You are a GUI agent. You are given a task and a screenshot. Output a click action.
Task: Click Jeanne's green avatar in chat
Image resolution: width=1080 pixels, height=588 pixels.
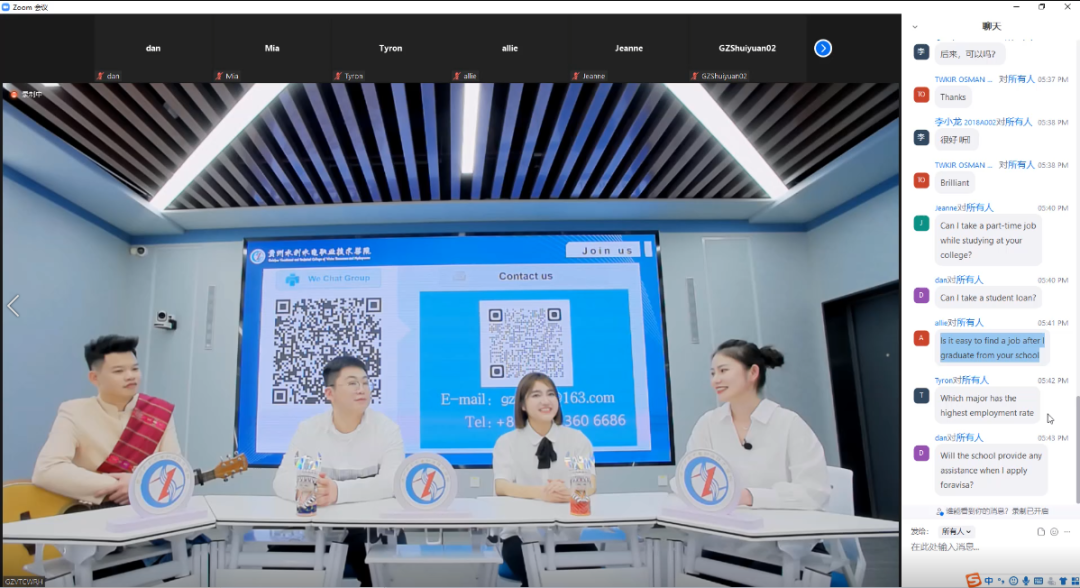click(921, 223)
